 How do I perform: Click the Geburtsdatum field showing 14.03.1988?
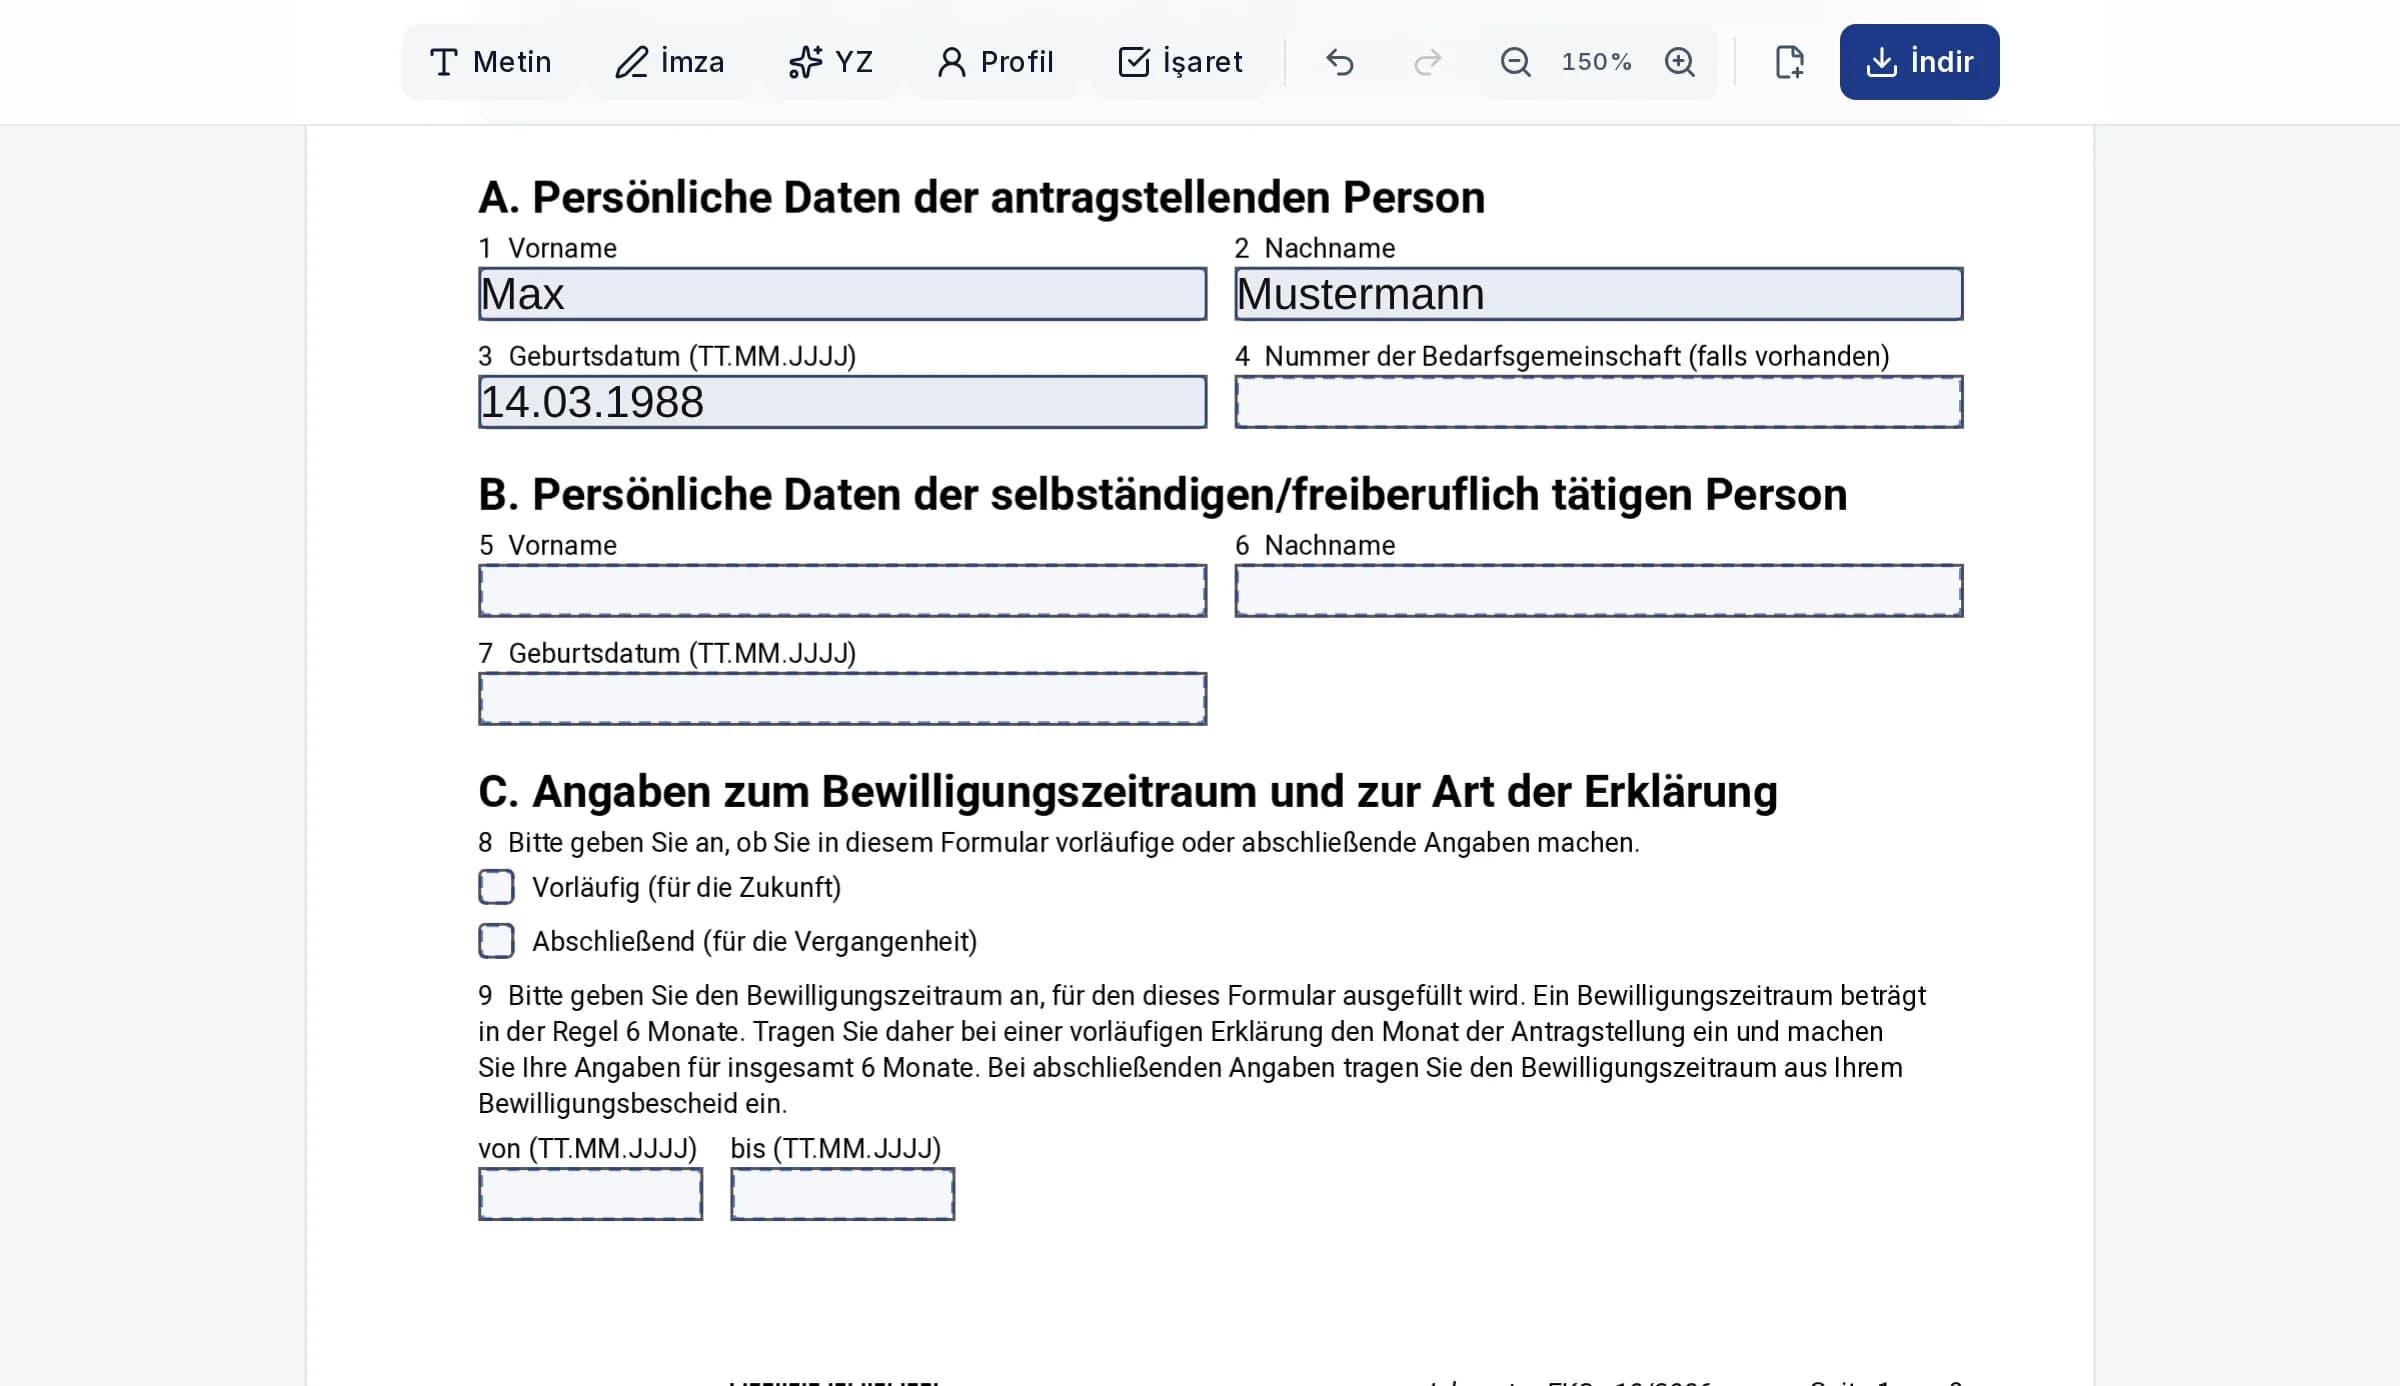[842, 402]
